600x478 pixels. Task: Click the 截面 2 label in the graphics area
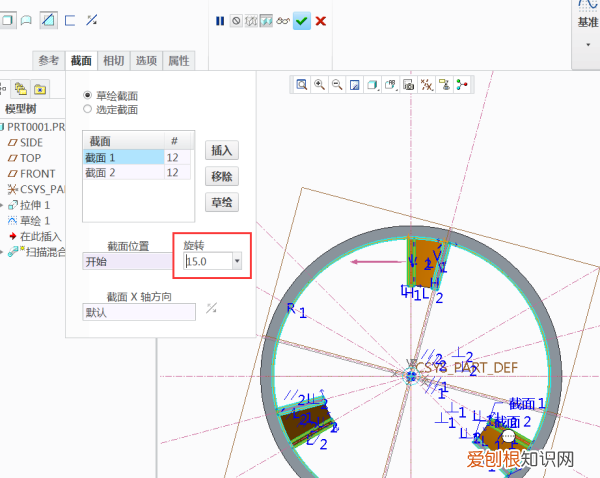pos(513,422)
